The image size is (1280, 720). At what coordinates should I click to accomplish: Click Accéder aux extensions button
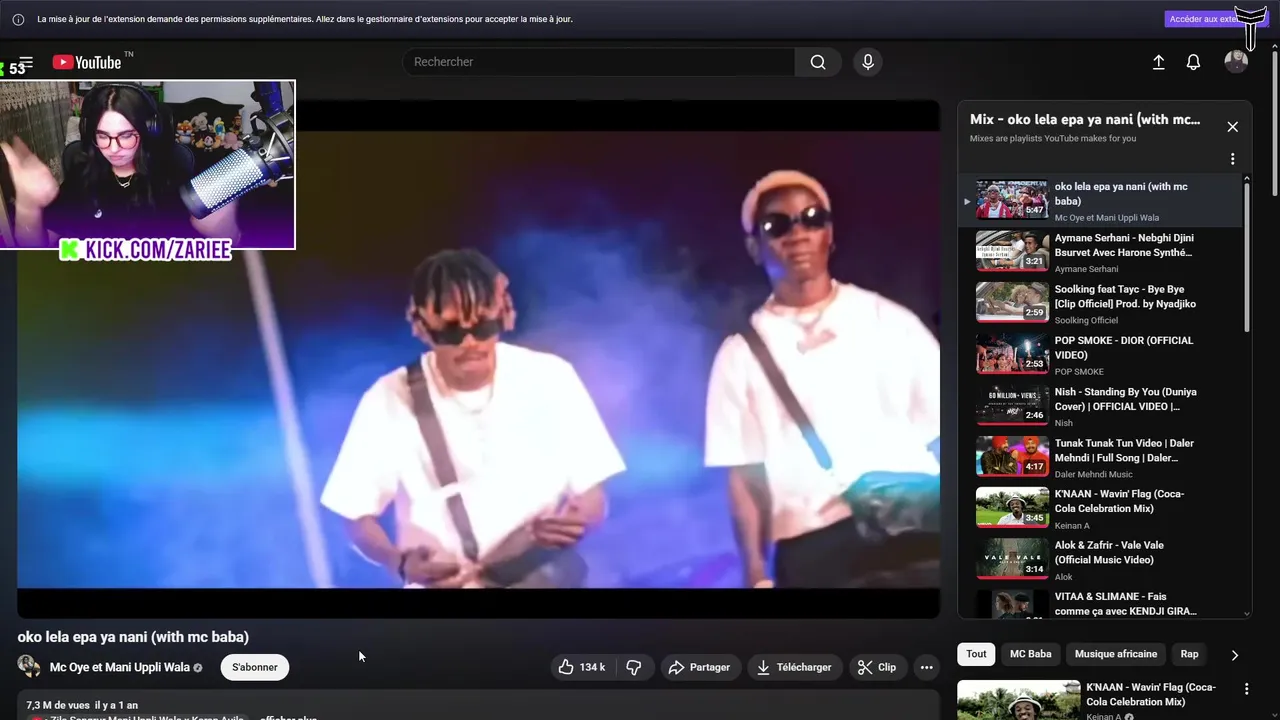tap(1202, 19)
